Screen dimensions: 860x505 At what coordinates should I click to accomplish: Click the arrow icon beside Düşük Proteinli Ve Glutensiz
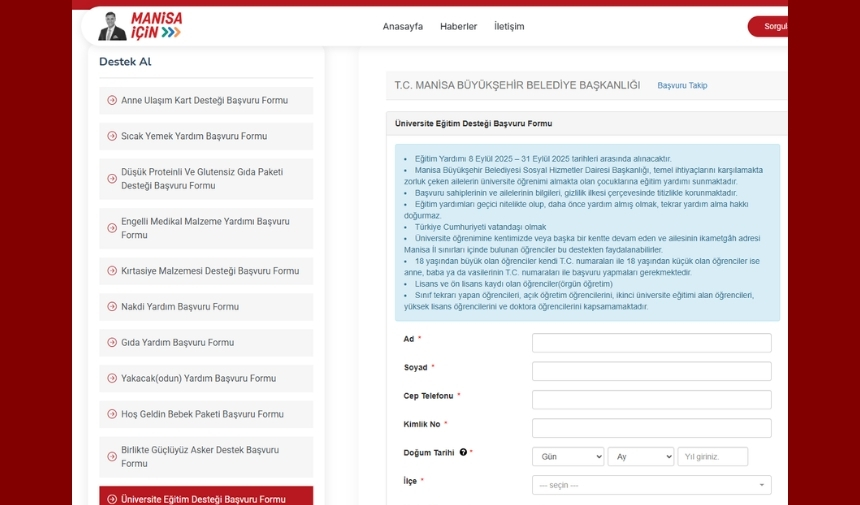pyautogui.click(x=112, y=179)
